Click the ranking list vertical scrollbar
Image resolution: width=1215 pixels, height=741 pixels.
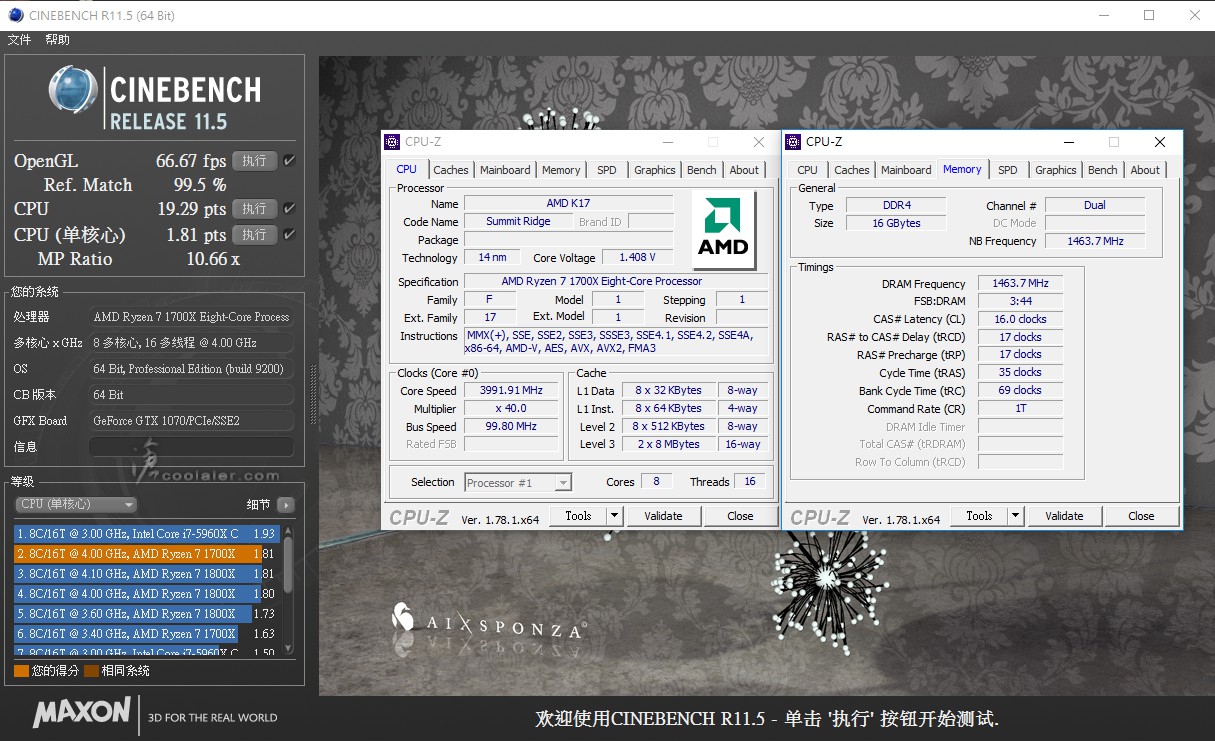click(x=288, y=588)
